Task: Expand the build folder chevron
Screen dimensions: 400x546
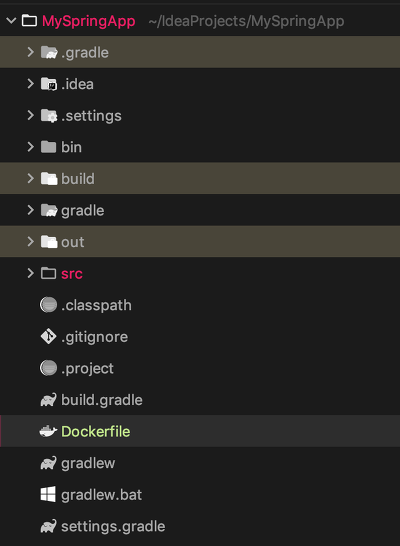Action: pos(31,178)
